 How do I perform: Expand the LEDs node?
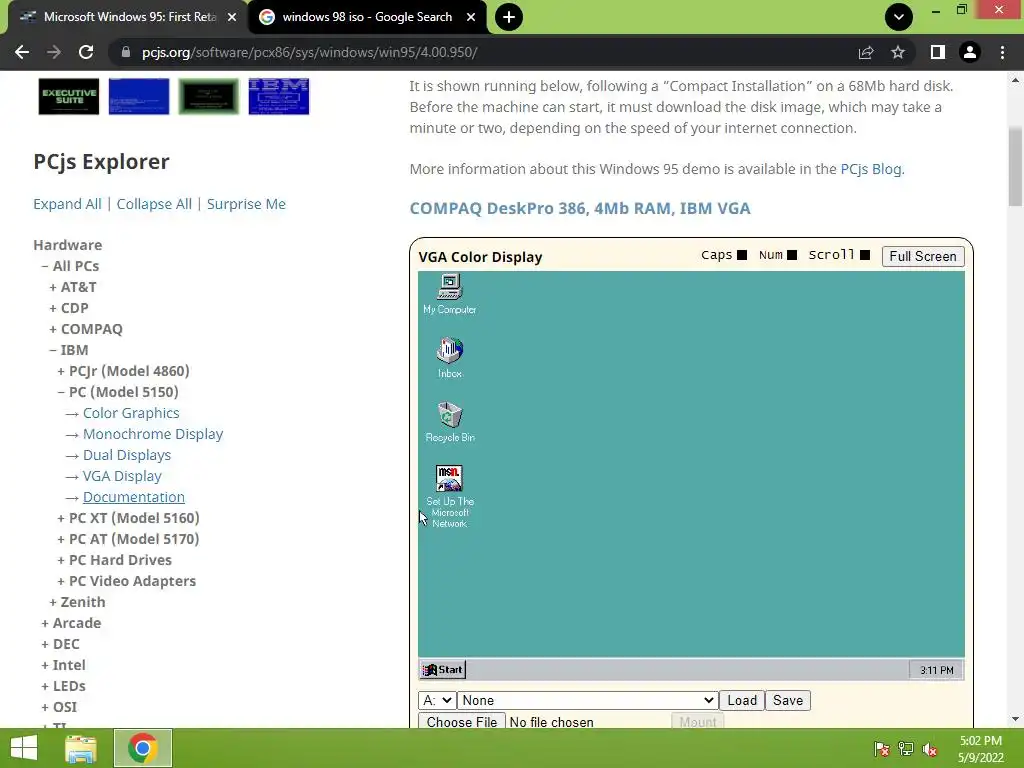tap(63, 686)
